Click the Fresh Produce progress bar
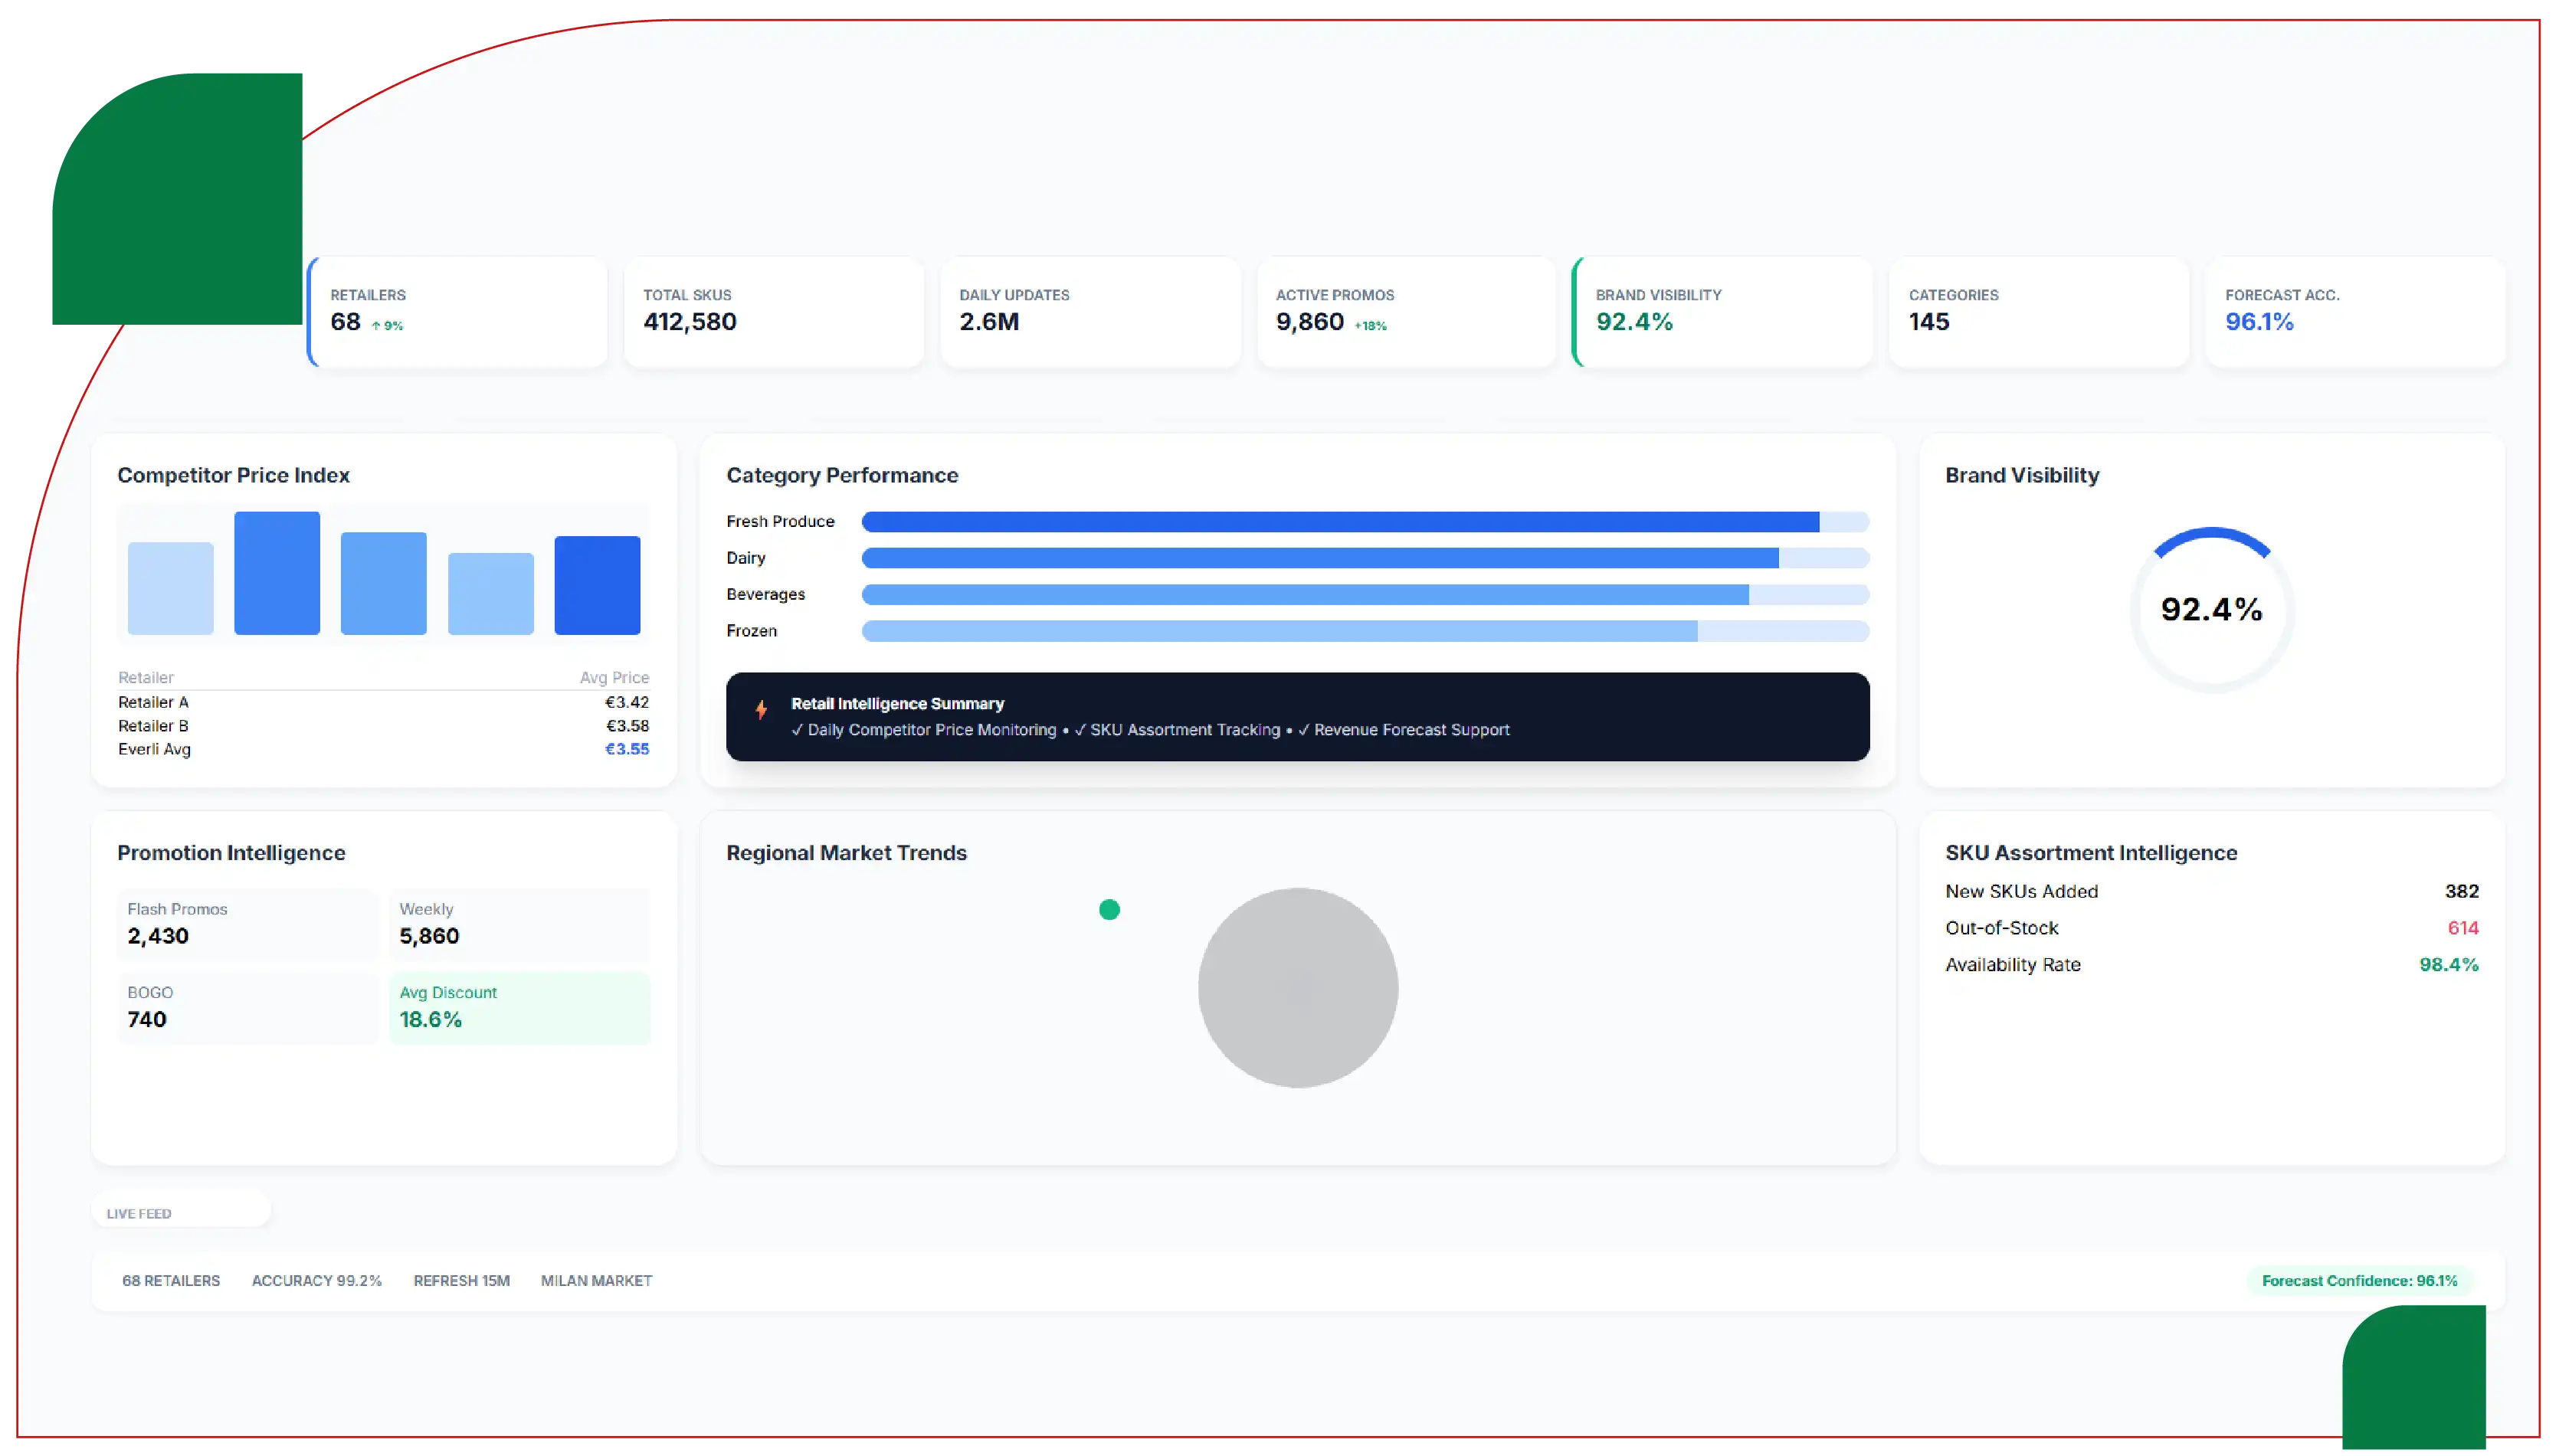This screenshot has height=1456, width=2559. pyautogui.click(x=1365, y=522)
